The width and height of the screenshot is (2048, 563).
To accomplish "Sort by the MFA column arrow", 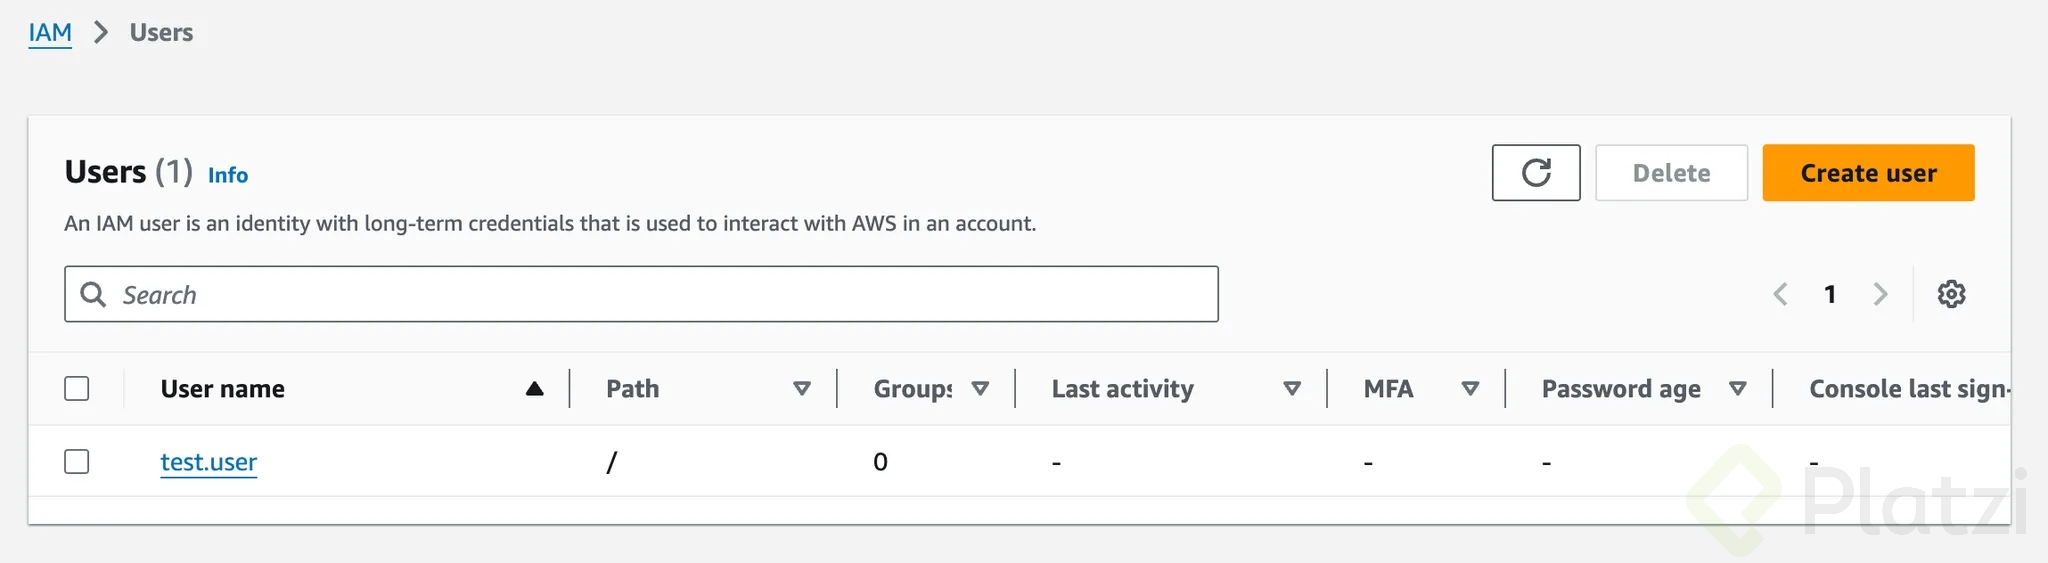I will [x=1470, y=389].
